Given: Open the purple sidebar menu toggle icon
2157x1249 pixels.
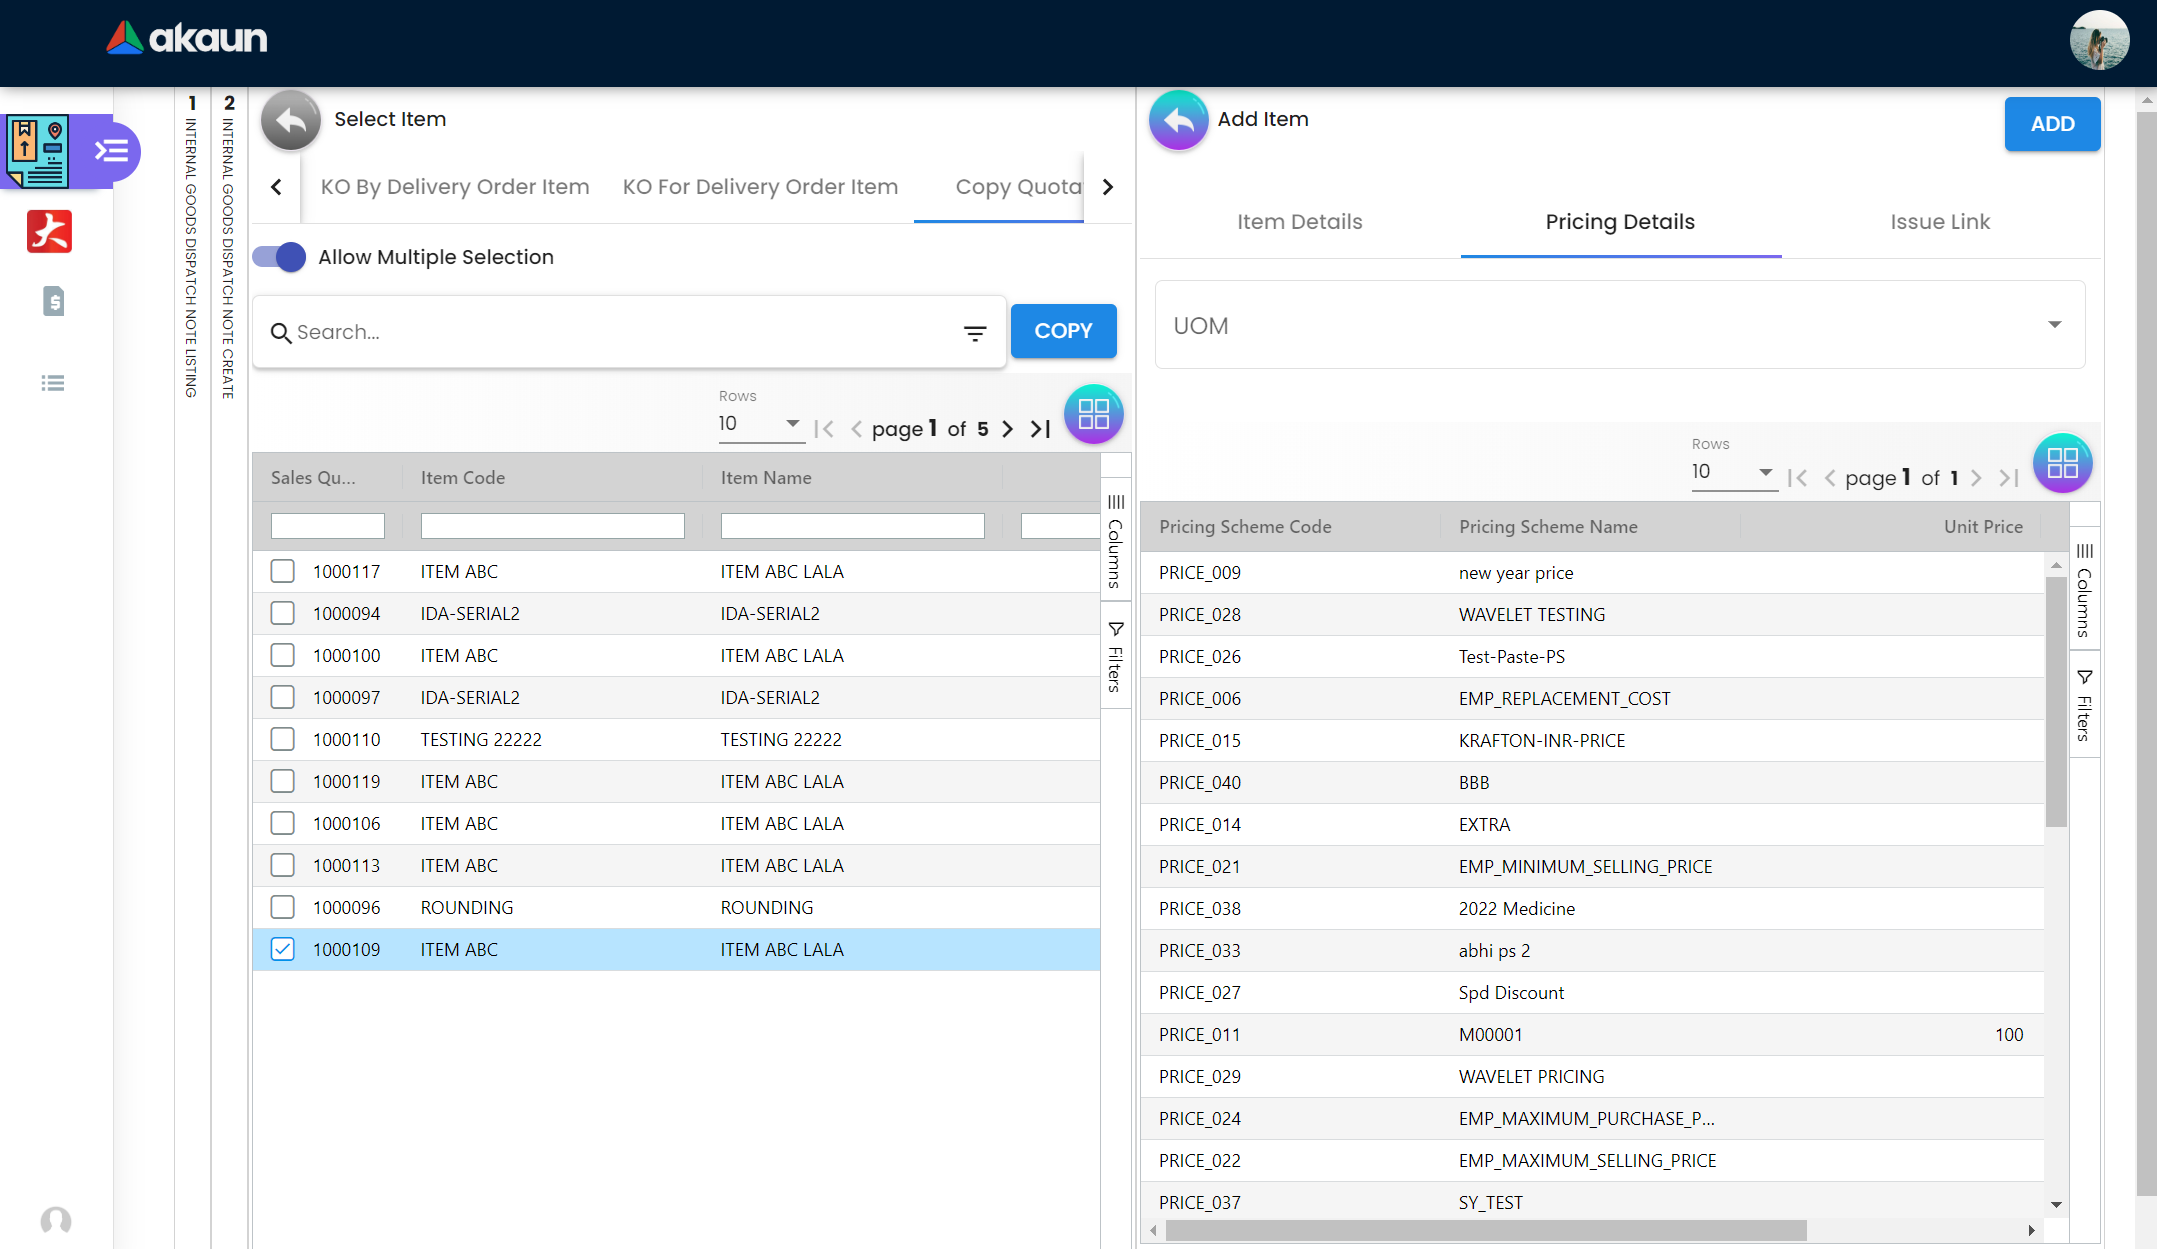Looking at the screenshot, I should tap(111, 151).
